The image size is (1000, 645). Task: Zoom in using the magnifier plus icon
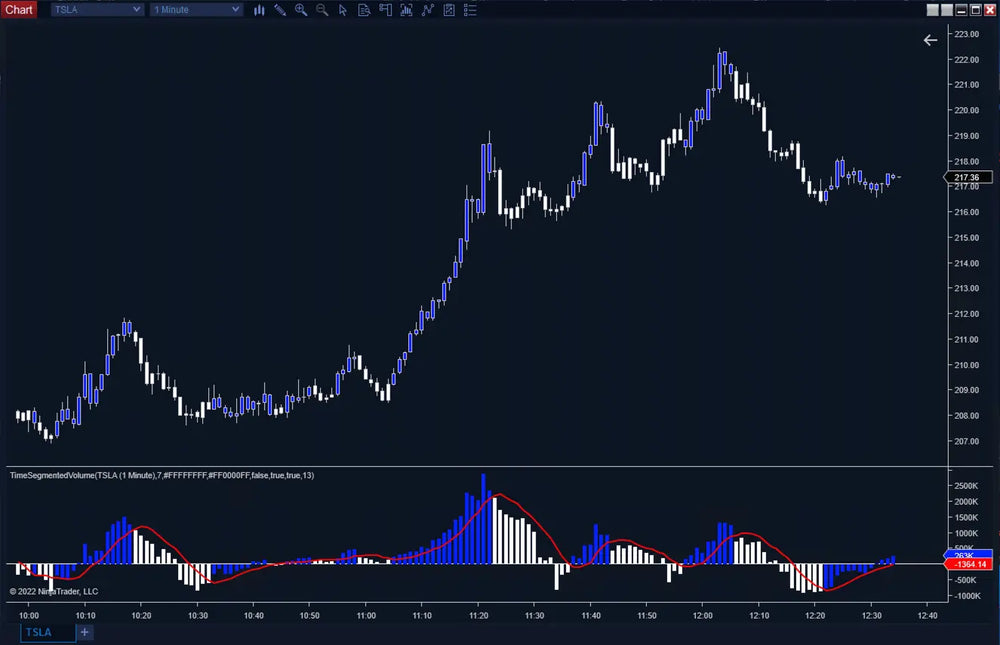pyautogui.click(x=301, y=10)
